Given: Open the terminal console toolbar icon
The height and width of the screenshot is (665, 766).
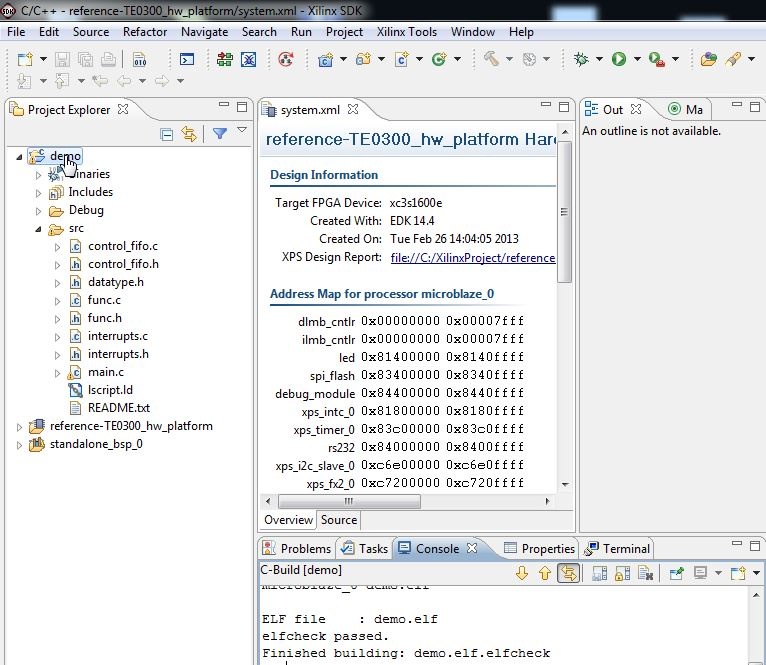Looking at the screenshot, I should (x=187, y=59).
